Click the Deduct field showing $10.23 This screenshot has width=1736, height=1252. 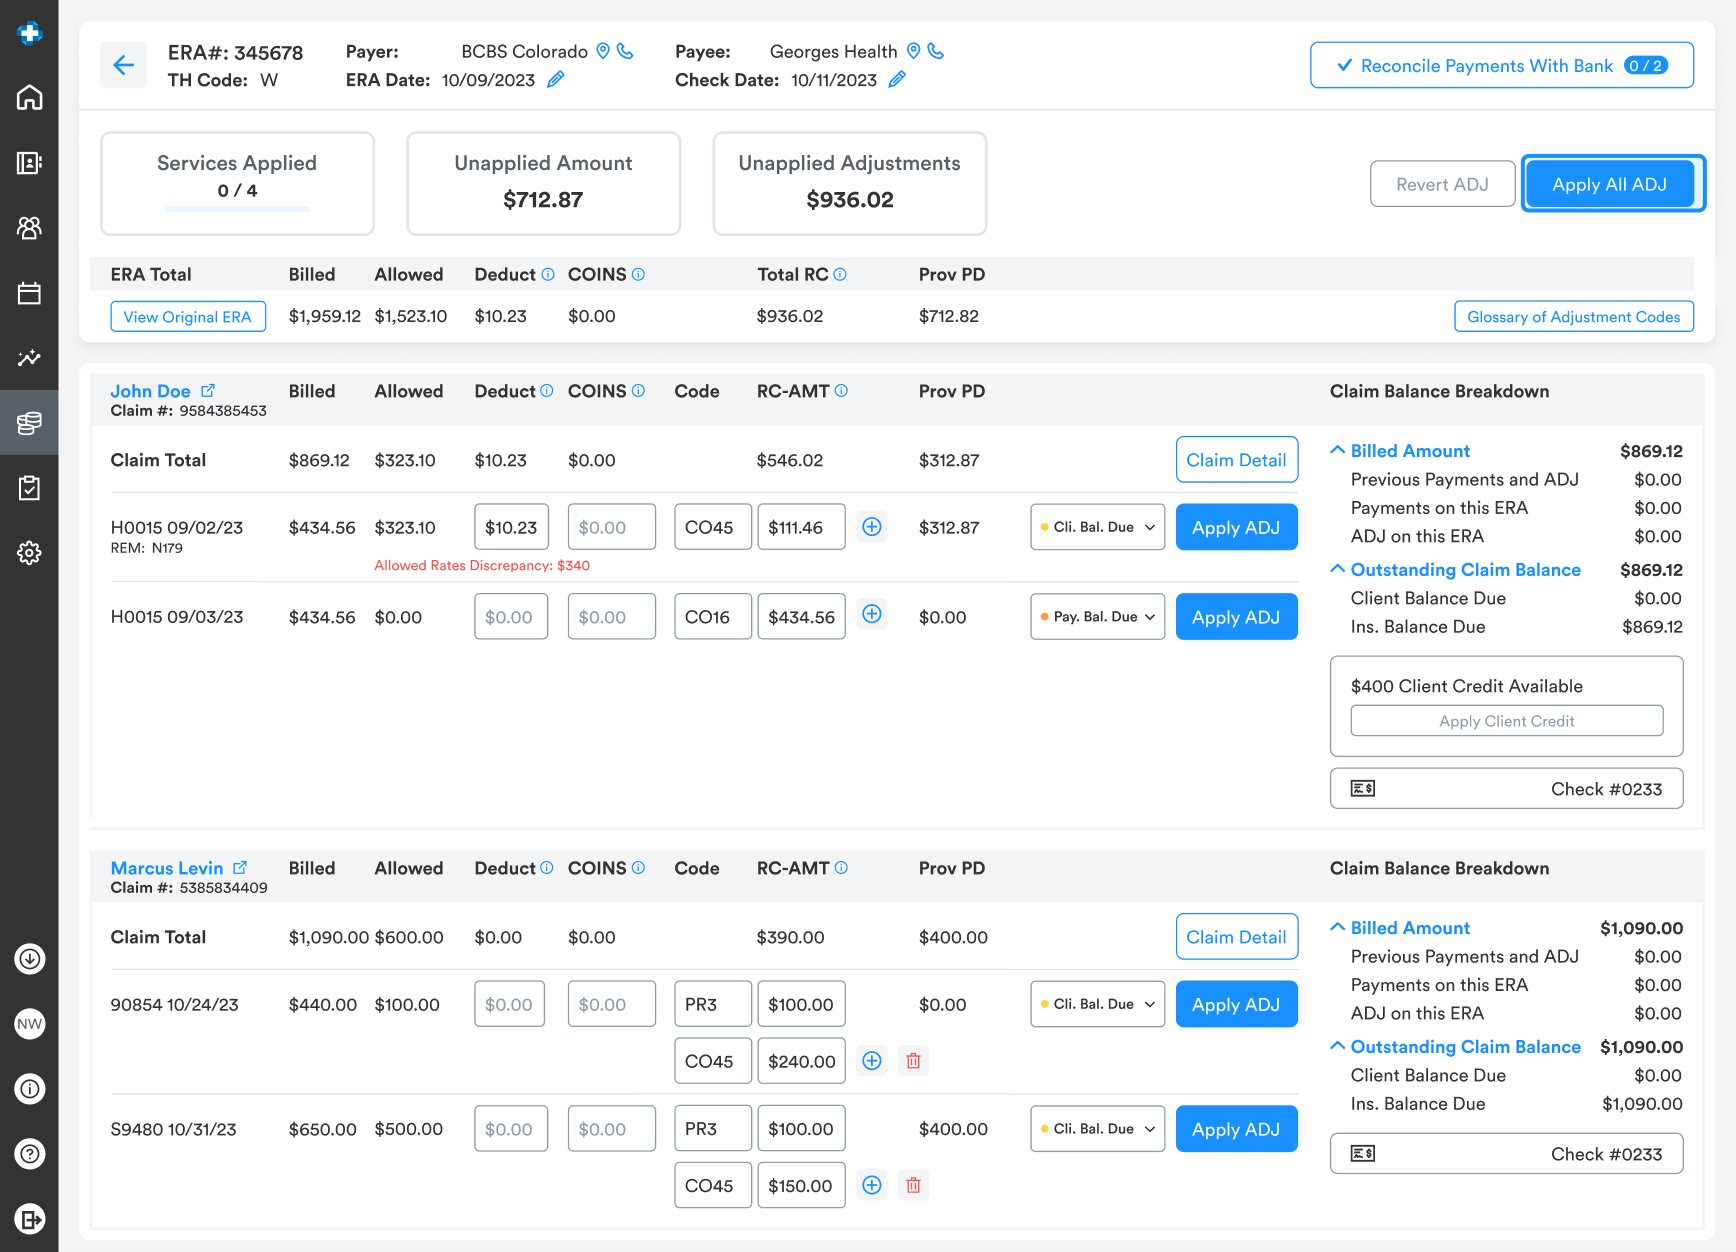tap(511, 528)
